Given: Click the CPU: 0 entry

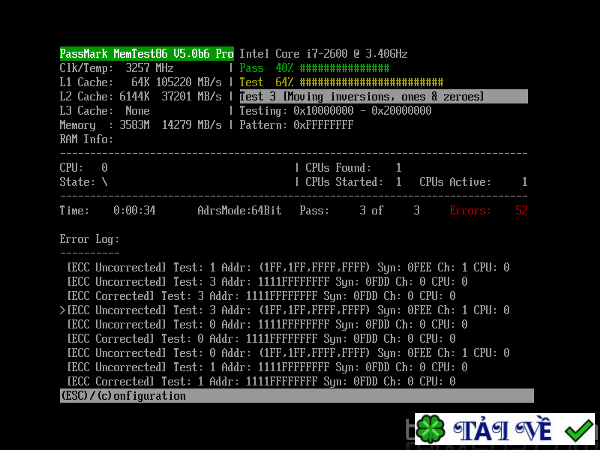Looking at the screenshot, I should 84,168.
